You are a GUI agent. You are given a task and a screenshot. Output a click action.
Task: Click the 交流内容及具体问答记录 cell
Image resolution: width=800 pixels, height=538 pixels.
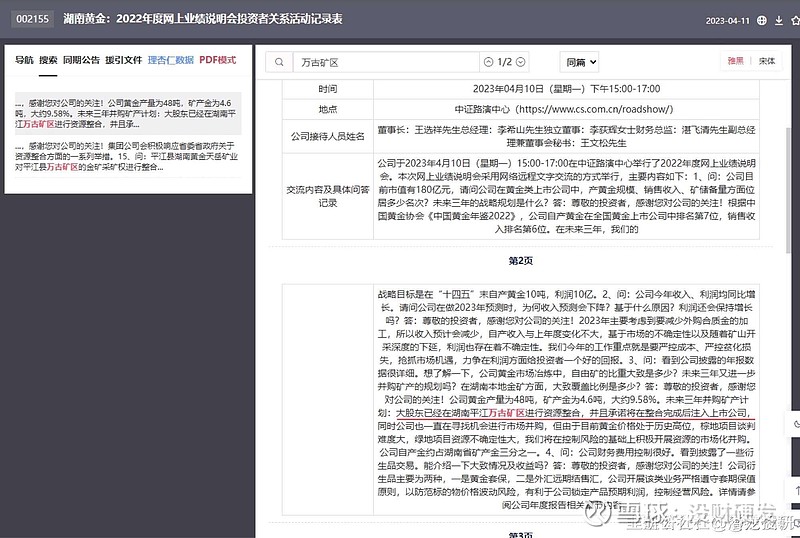328,196
